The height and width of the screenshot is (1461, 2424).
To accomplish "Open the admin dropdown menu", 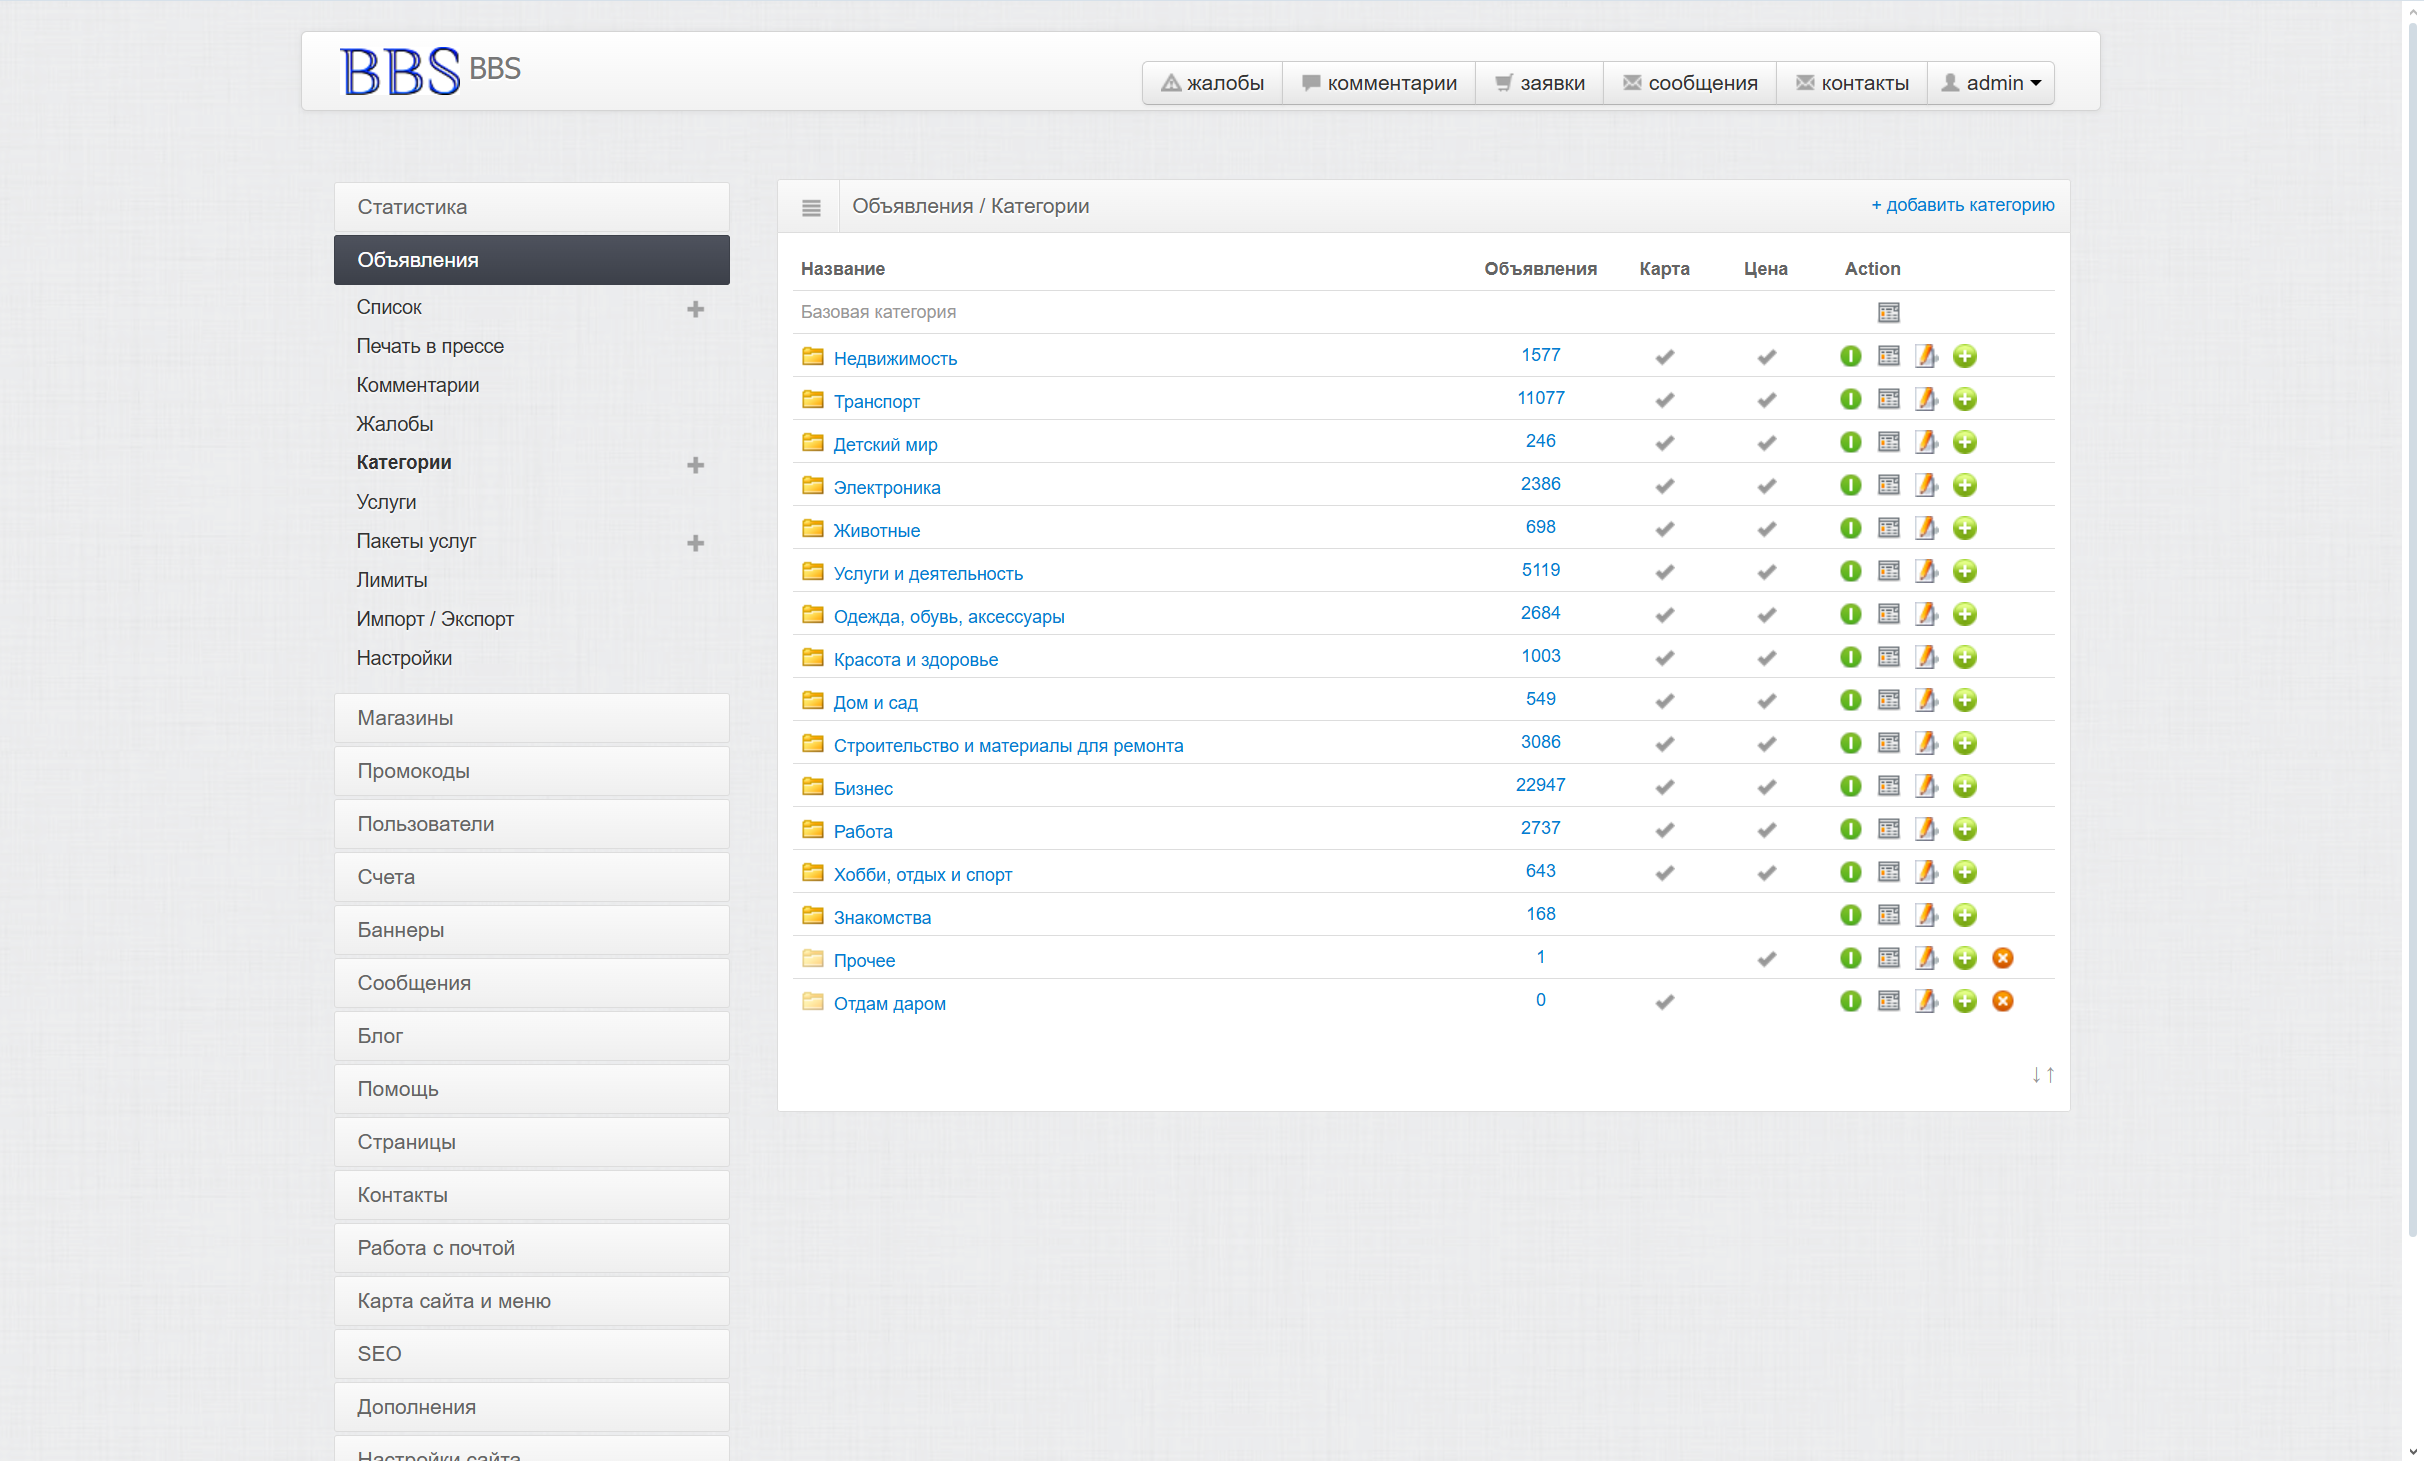I will (1991, 83).
